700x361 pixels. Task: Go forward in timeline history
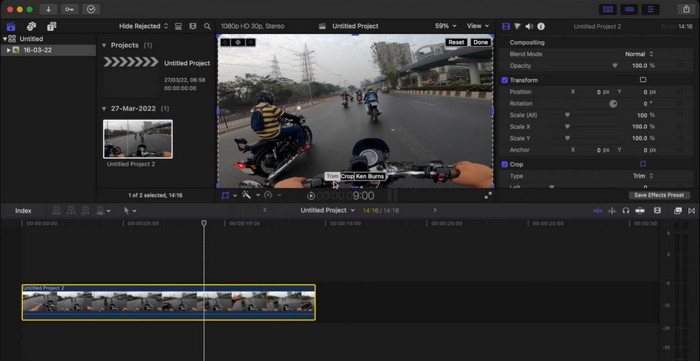click(435, 210)
